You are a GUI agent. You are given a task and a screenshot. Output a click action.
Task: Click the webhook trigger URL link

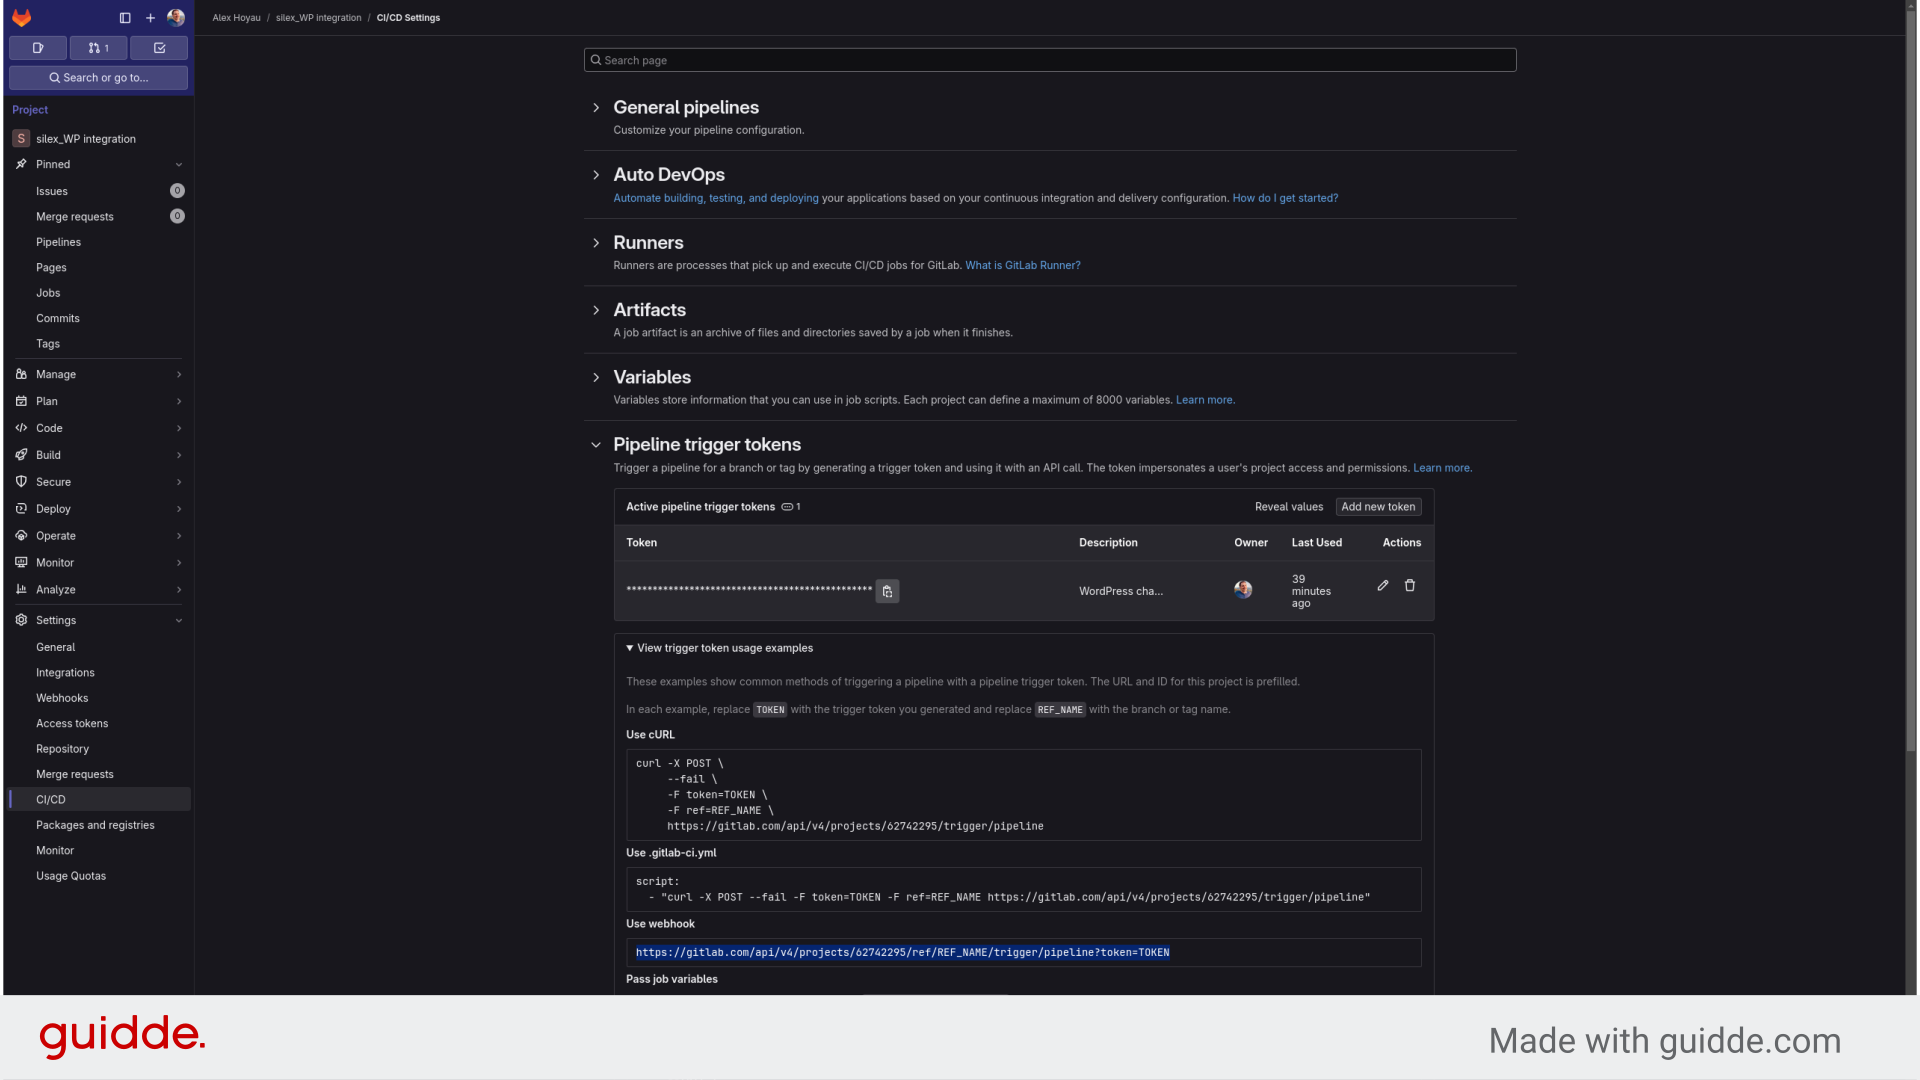[902, 952]
